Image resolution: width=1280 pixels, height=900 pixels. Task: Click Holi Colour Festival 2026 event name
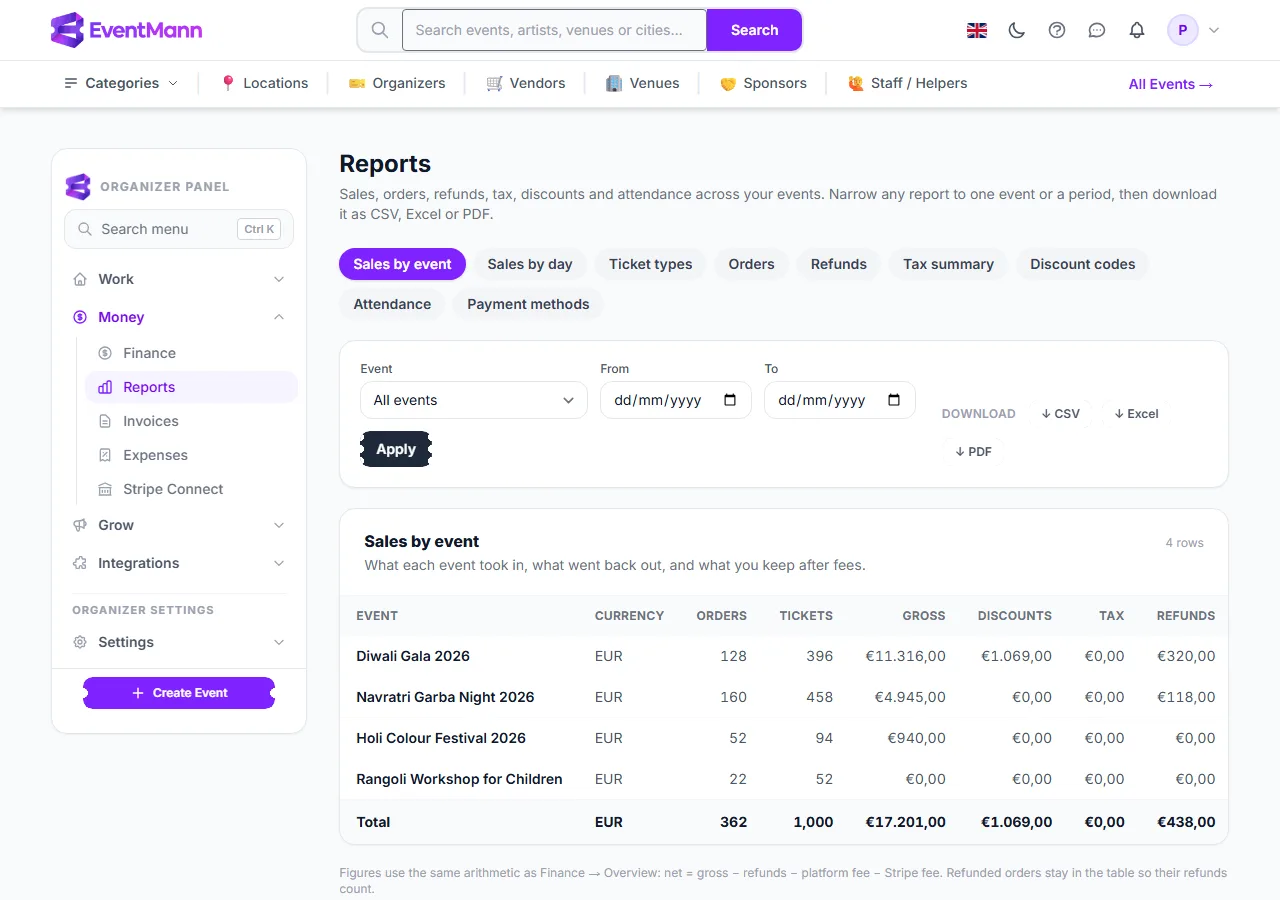pos(441,738)
